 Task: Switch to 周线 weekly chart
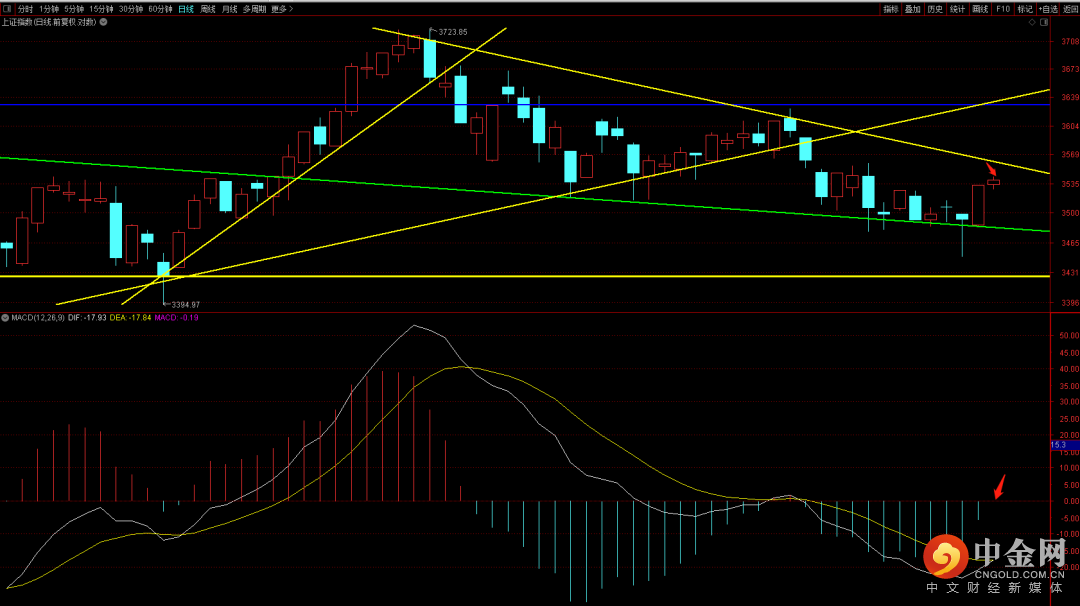pyautogui.click(x=208, y=9)
